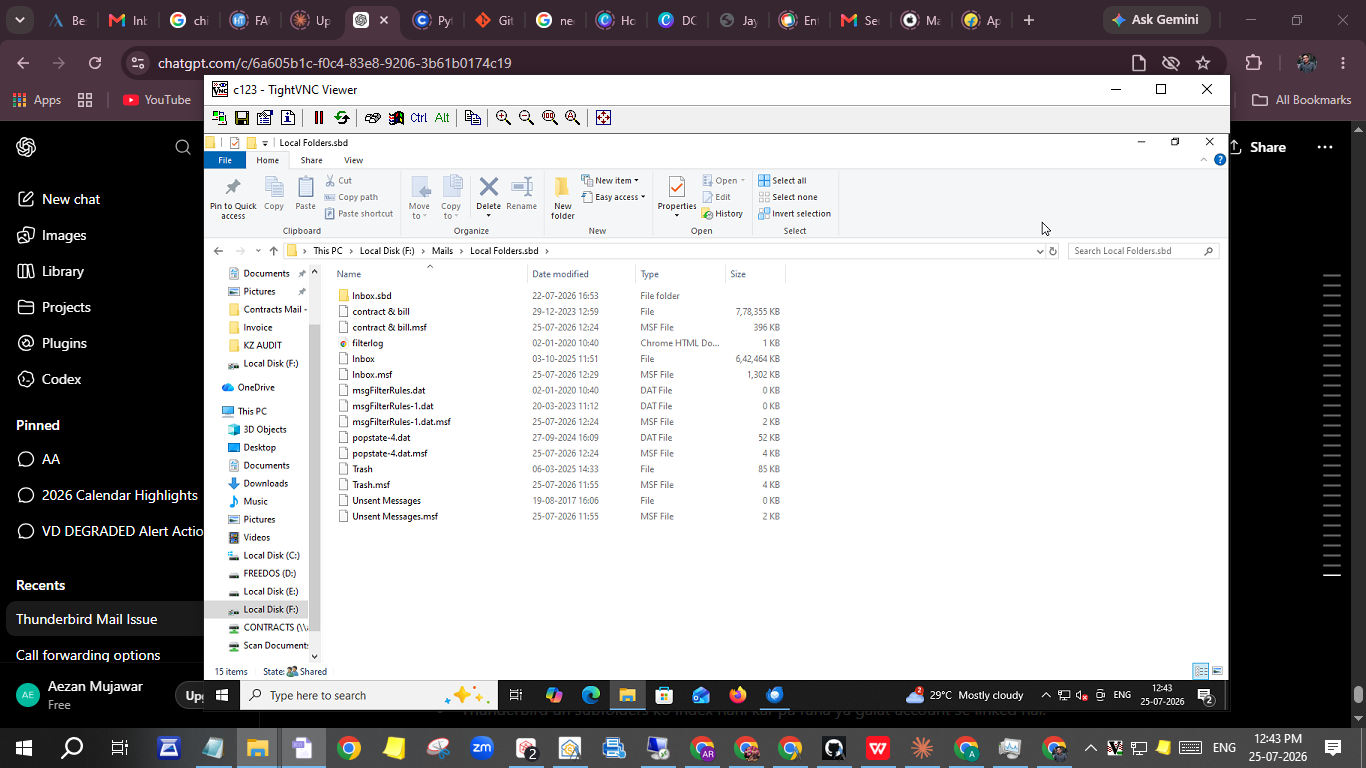Sort files by Date modified column
The height and width of the screenshot is (768, 1366).
[x=560, y=274]
